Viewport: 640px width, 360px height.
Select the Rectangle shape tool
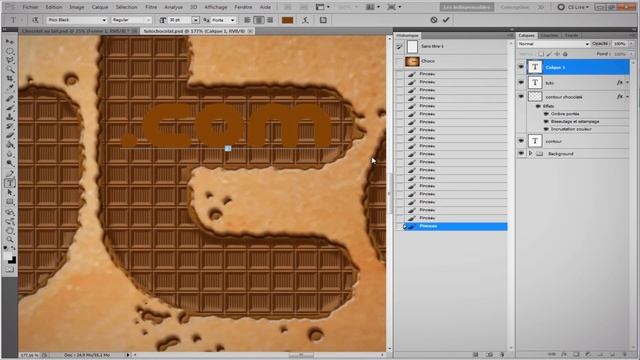tap(9, 202)
